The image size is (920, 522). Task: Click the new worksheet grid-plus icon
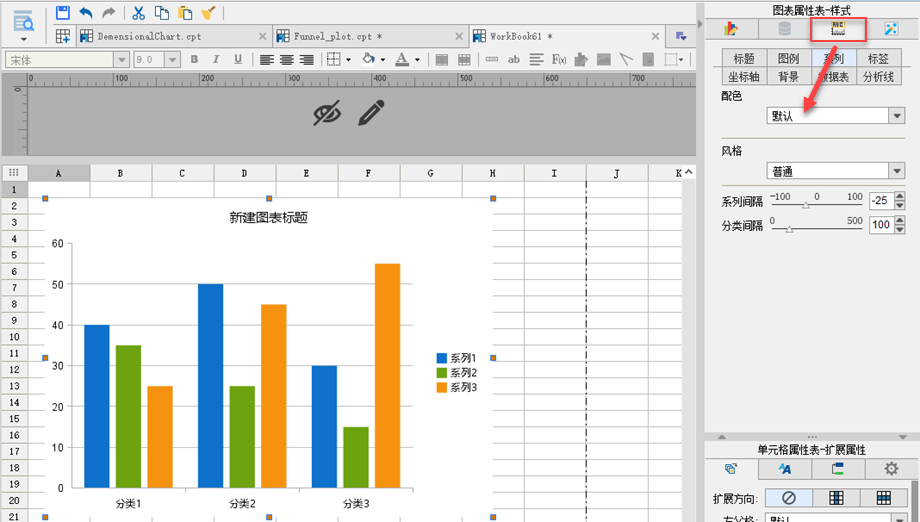(63, 36)
